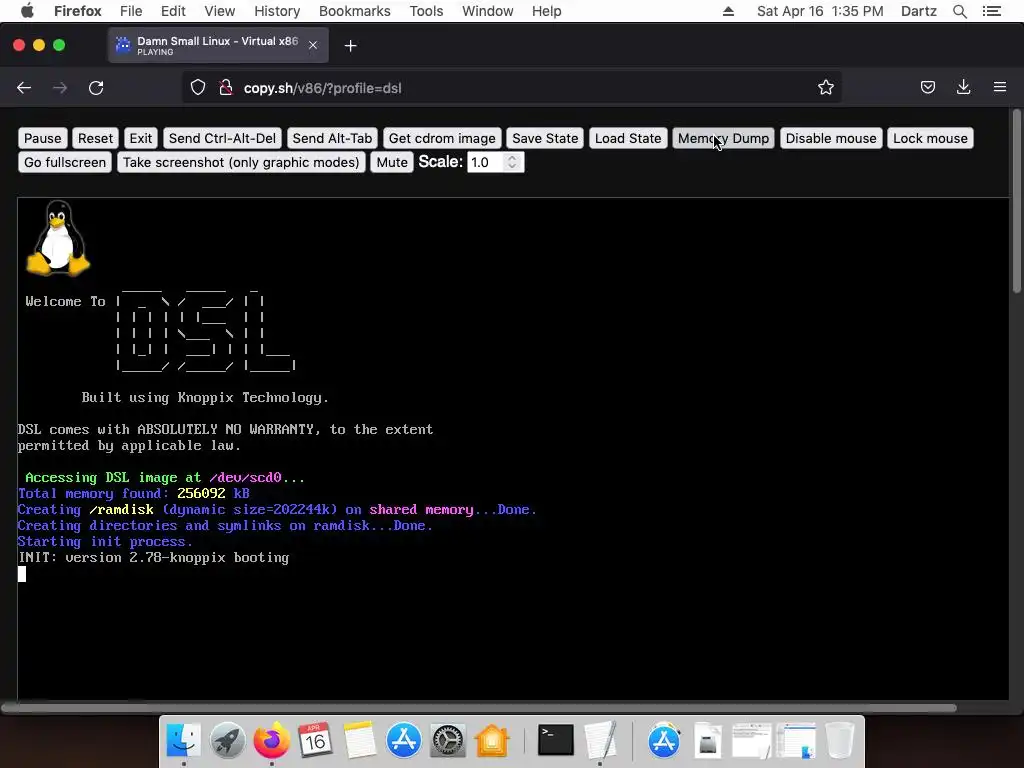The width and height of the screenshot is (1024, 768).
Task: Open the History menu
Action: [x=277, y=11]
